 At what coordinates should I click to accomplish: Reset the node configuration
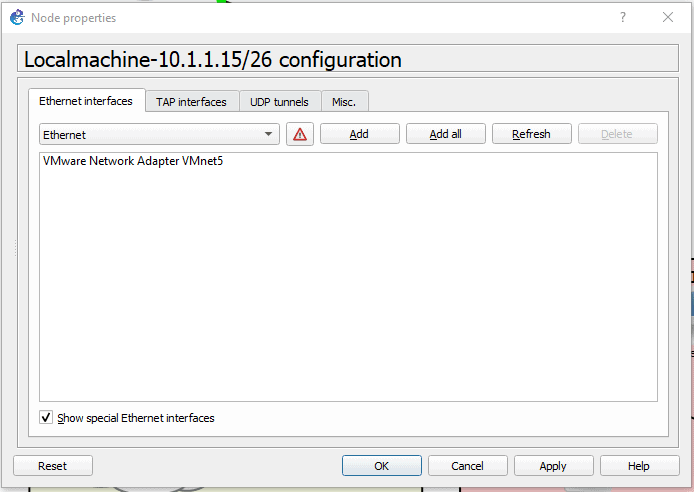(x=53, y=466)
